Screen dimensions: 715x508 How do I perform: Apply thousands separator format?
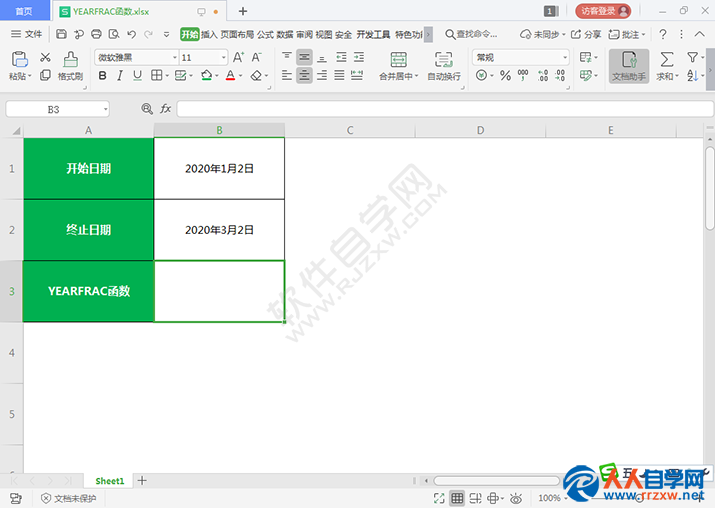(523, 75)
